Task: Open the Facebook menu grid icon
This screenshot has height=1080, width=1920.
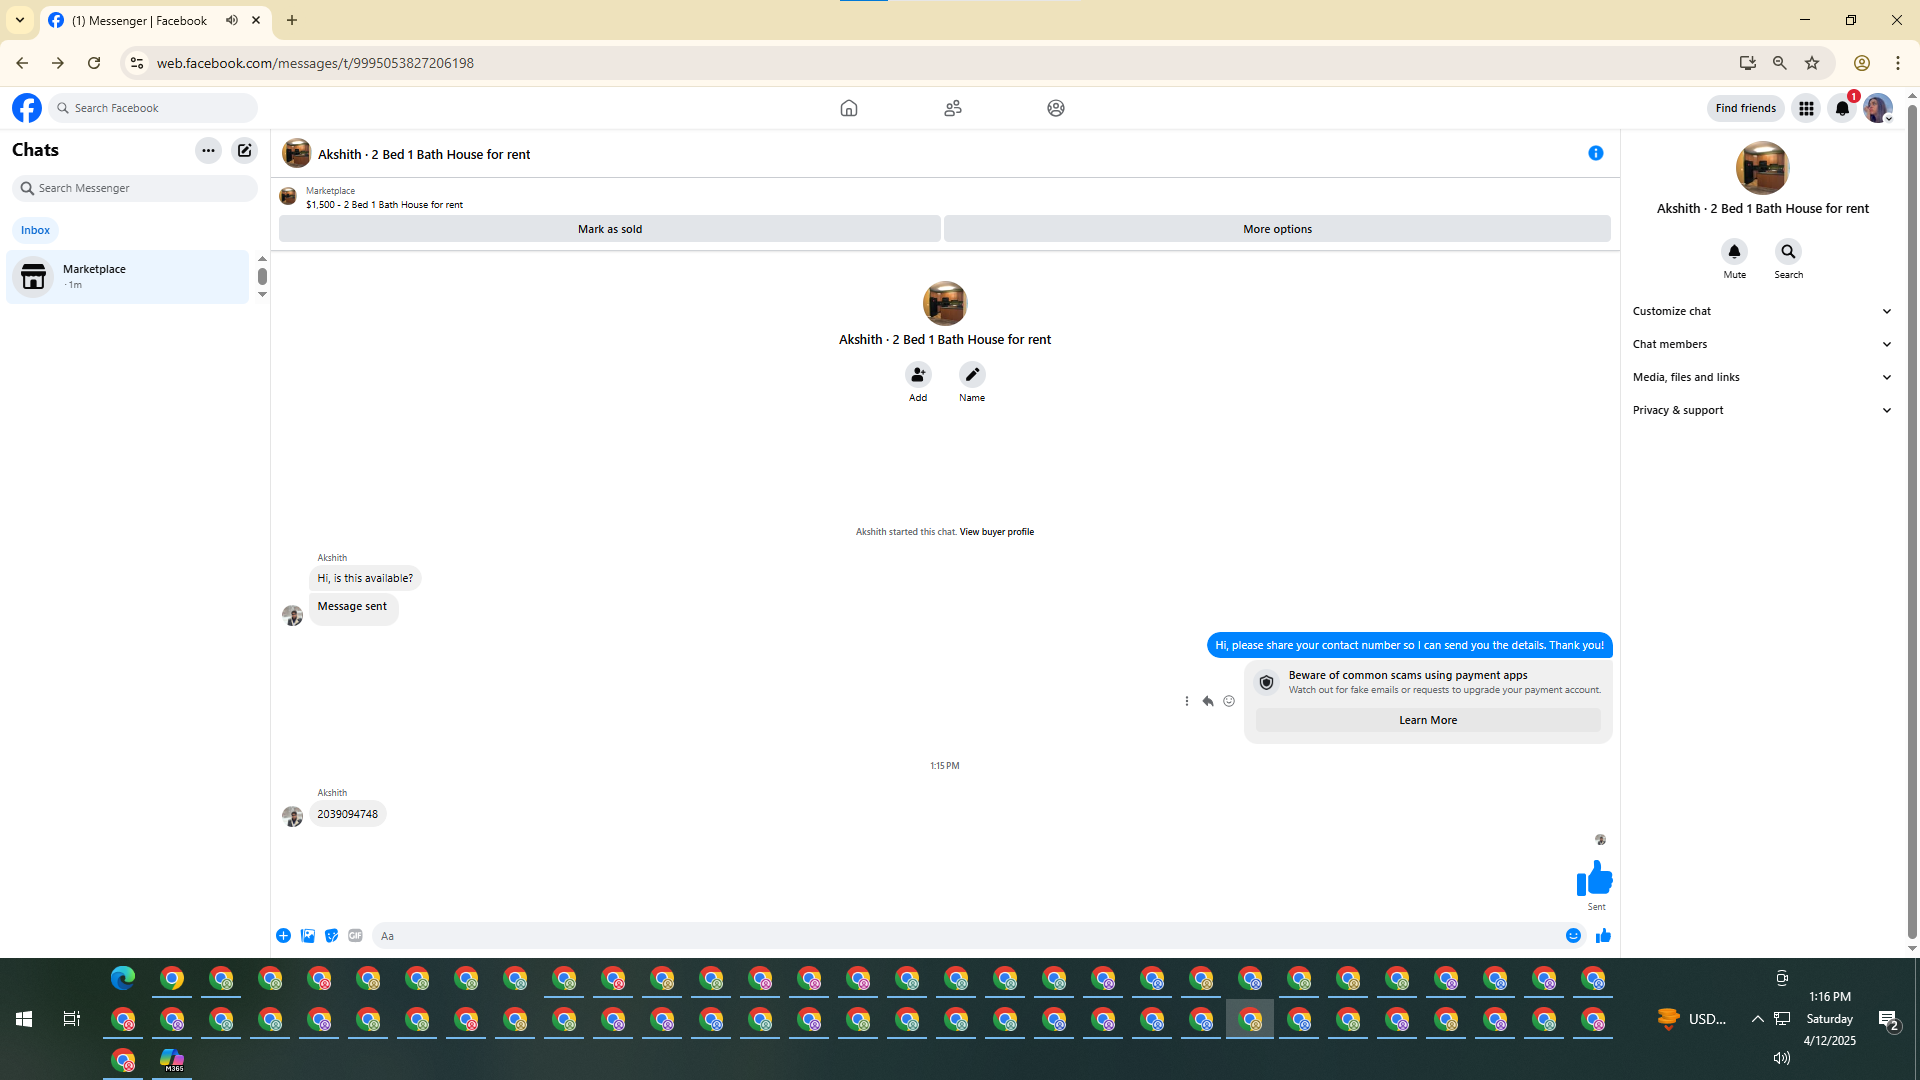Action: pos(1806,108)
